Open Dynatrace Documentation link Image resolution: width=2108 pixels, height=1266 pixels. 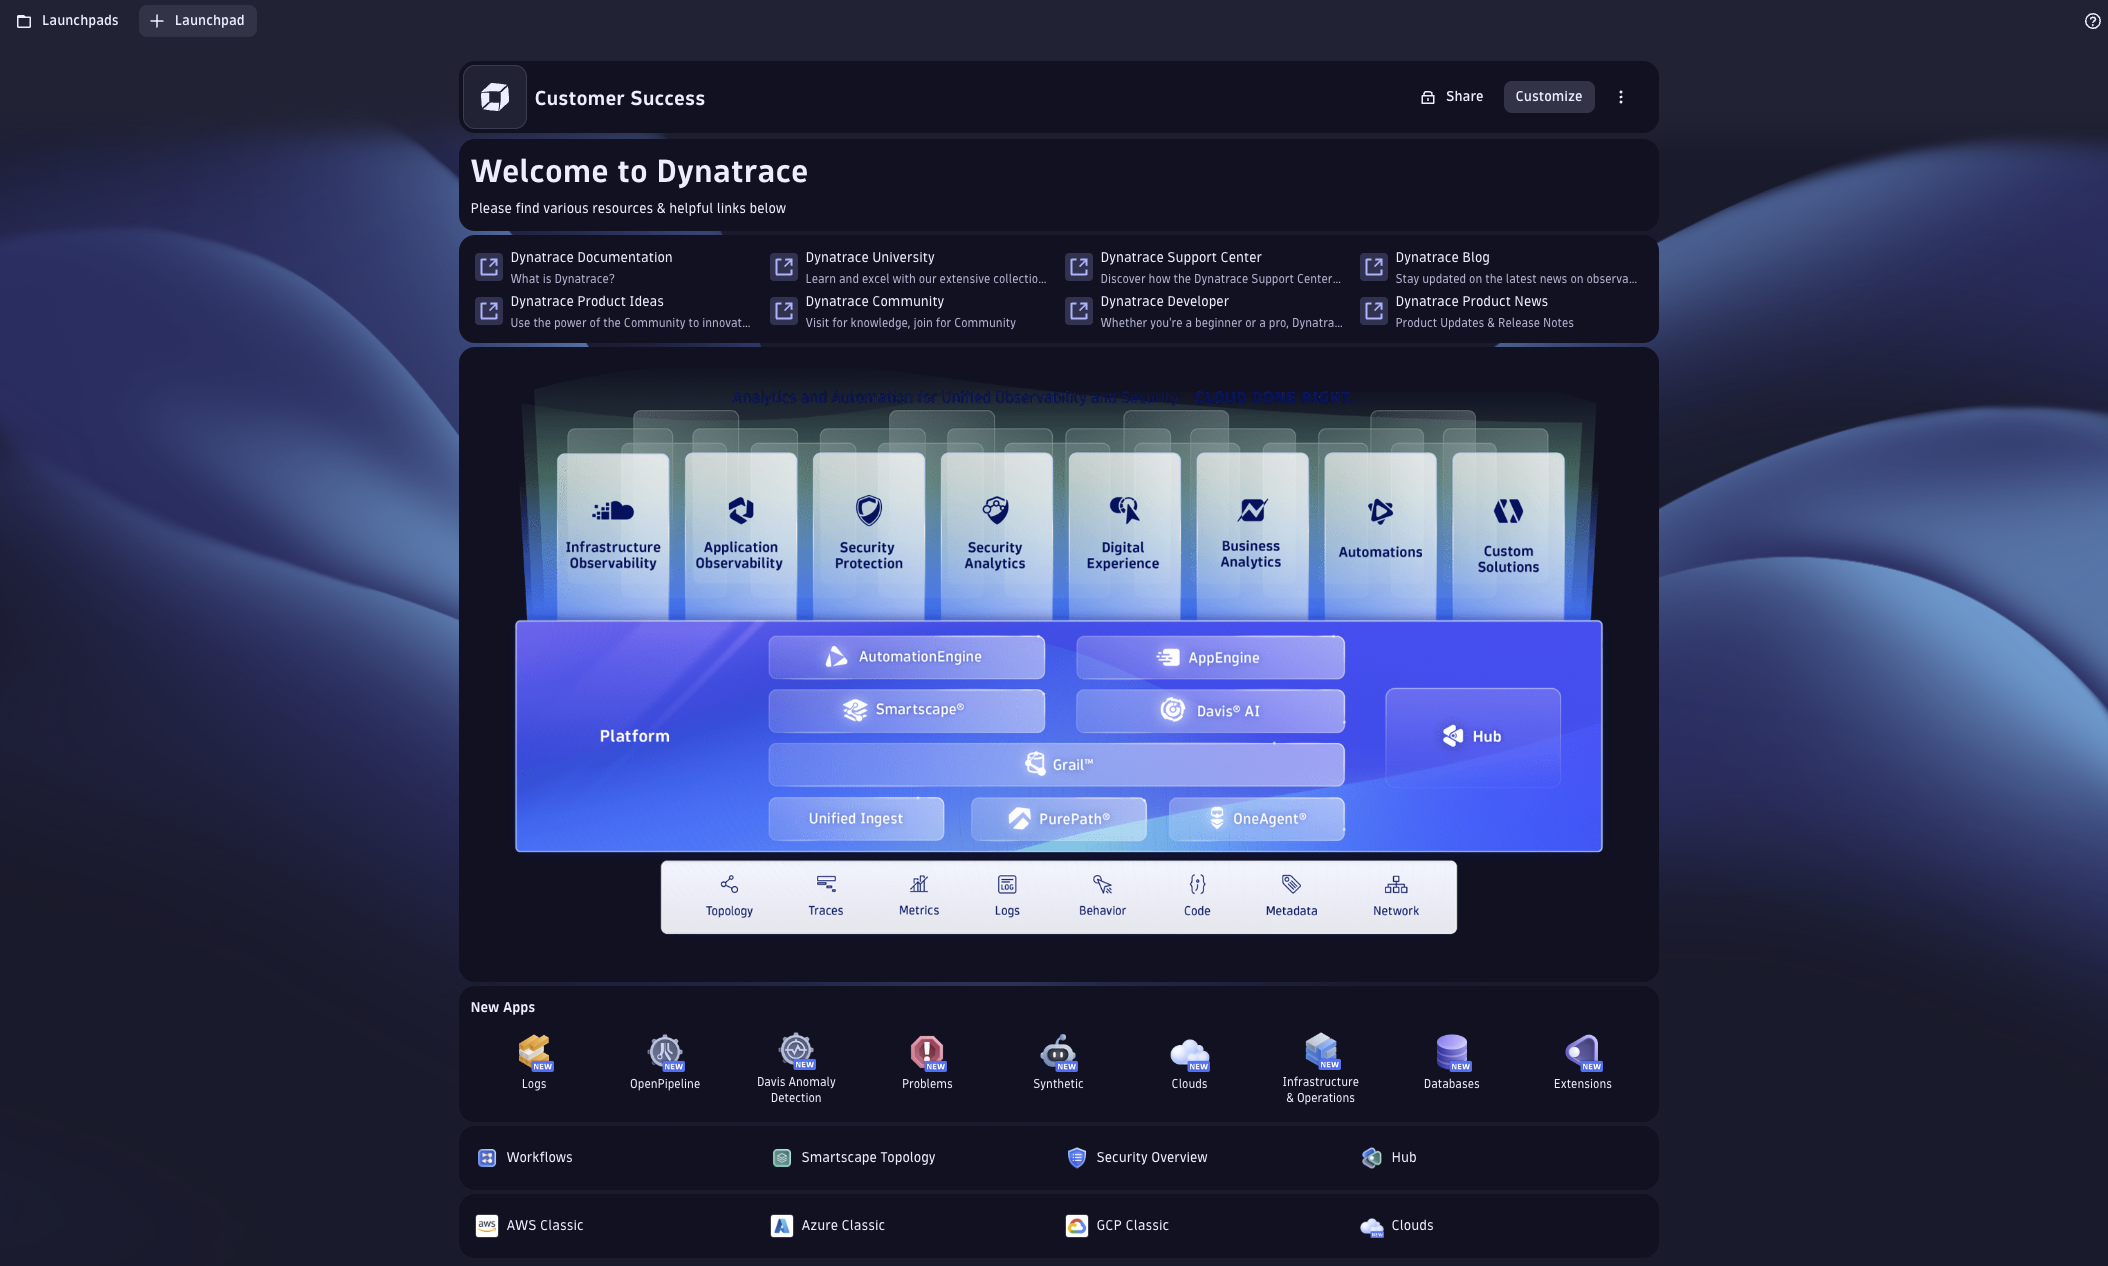[x=590, y=257]
